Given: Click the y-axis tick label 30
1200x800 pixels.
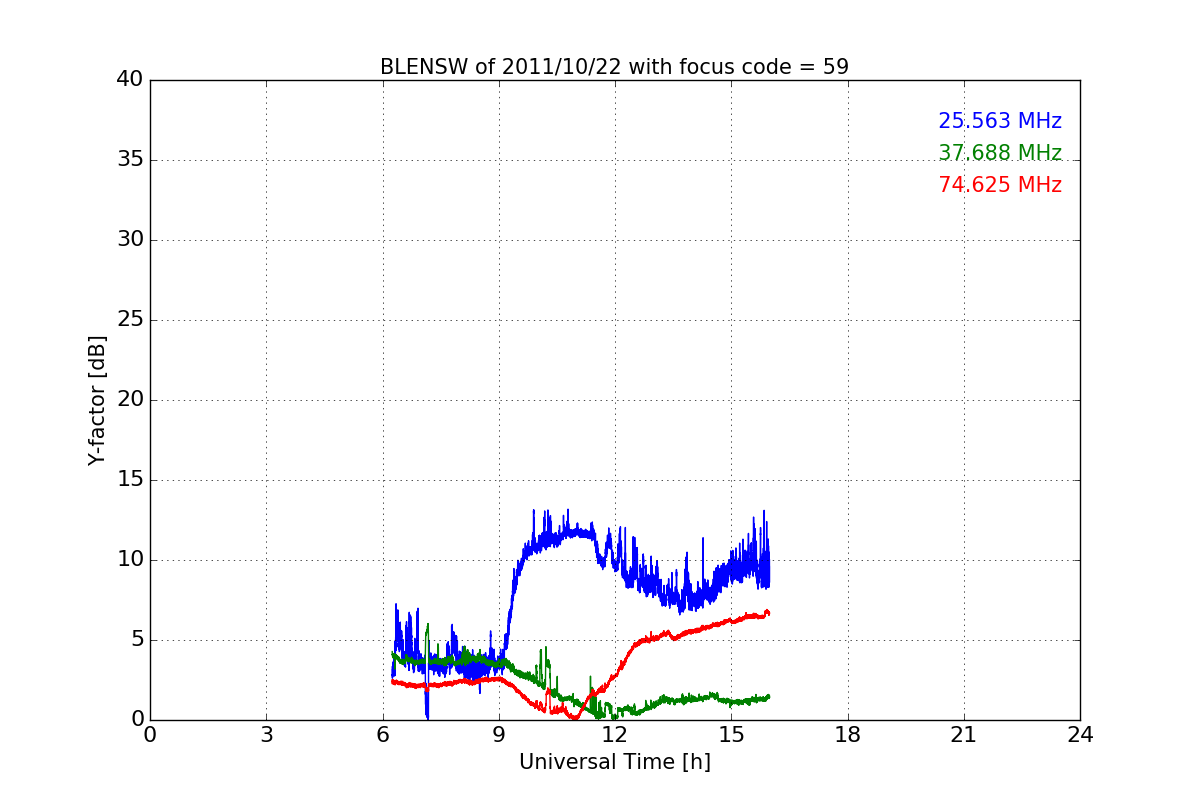Looking at the screenshot, I should 130,240.
